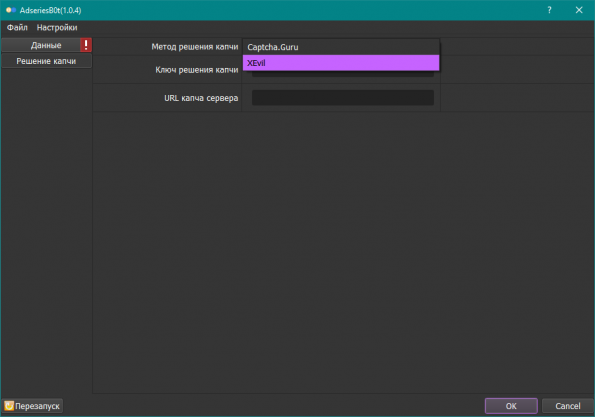
Task: Choose the highlighted XEvil option
Action: pos(341,63)
